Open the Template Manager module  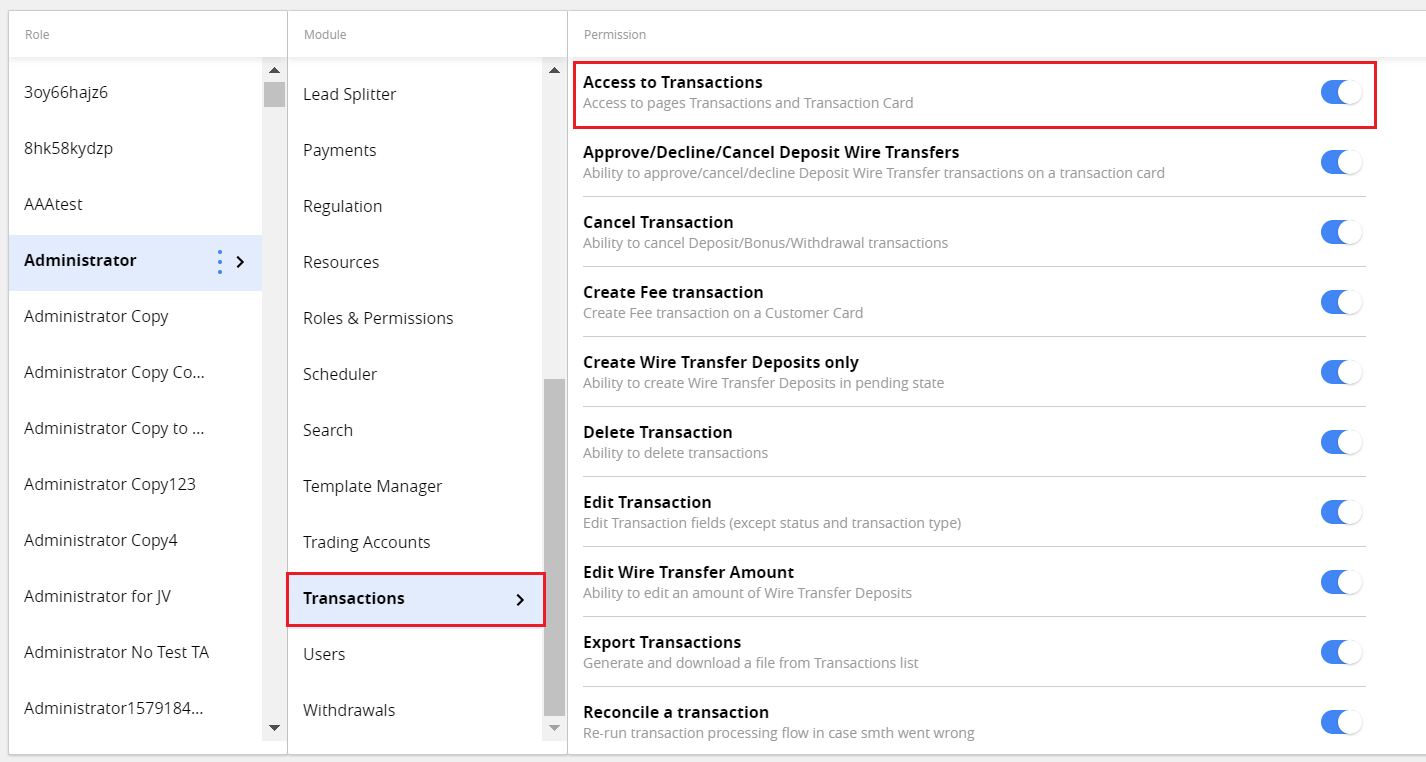click(x=373, y=486)
